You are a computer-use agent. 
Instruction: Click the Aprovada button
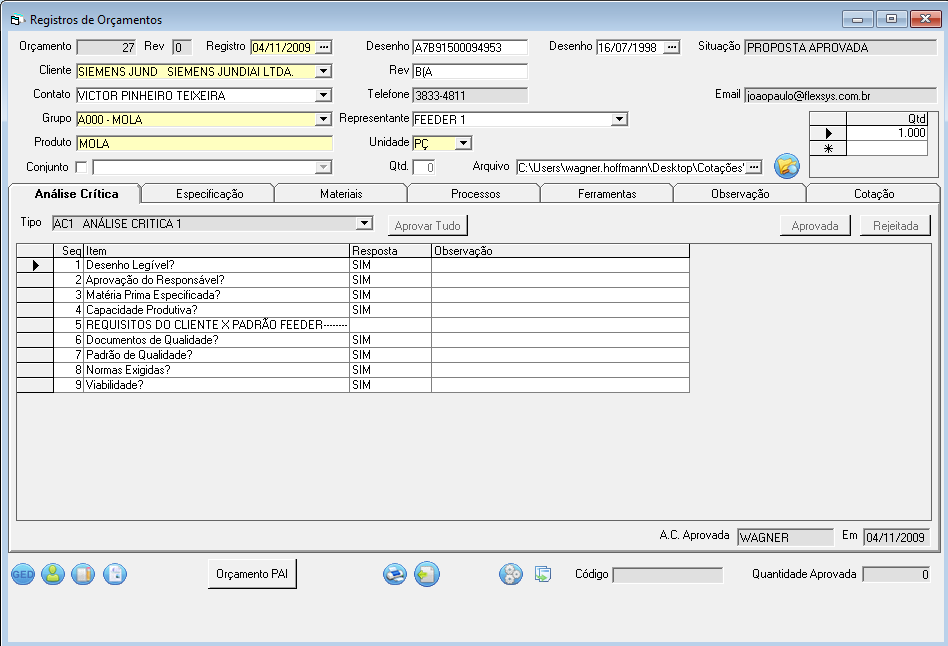pyautogui.click(x=815, y=226)
